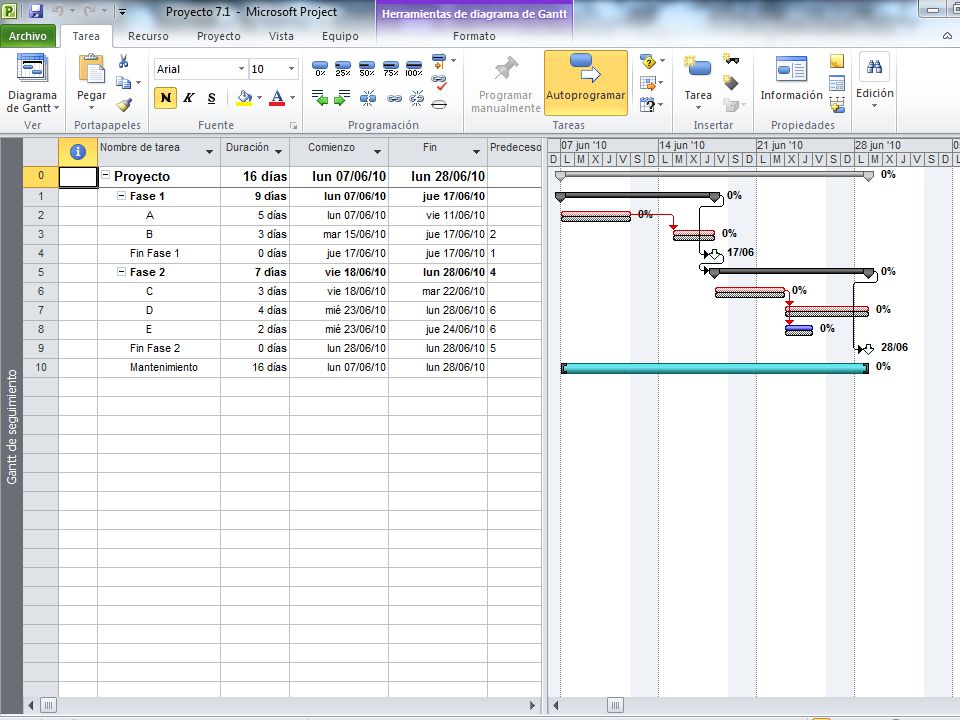Click the Insert Milestone diamond icon
Image resolution: width=960 pixels, height=720 pixels.
tap(731, 82)
